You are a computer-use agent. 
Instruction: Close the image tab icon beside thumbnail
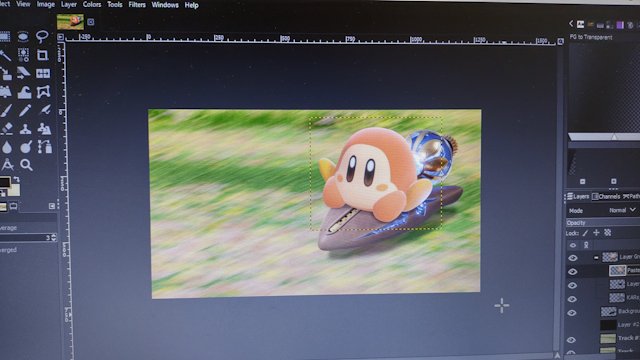click(x=91, y=22)
